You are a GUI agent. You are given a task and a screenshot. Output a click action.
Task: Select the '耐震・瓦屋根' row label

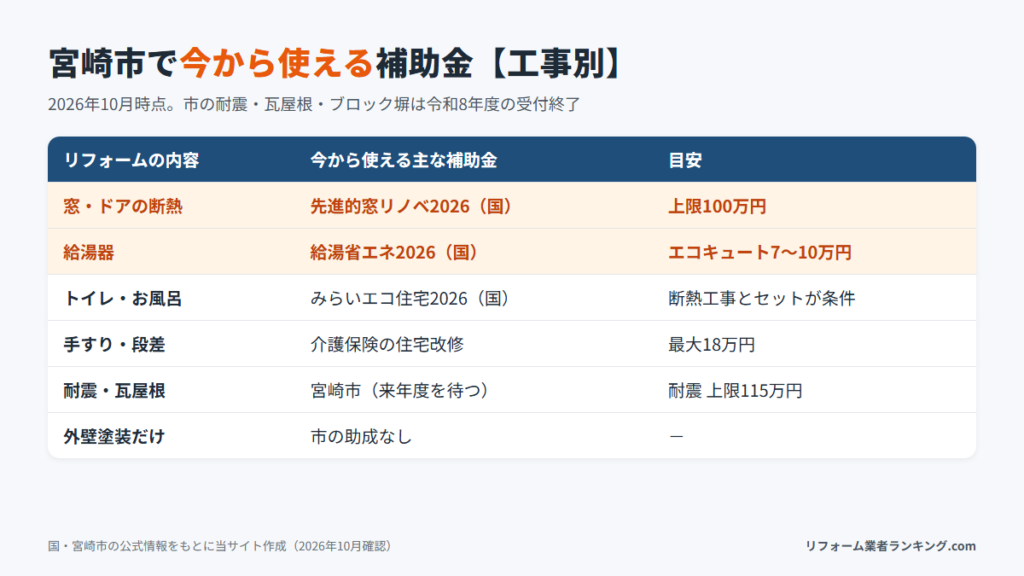click(114, 391)
